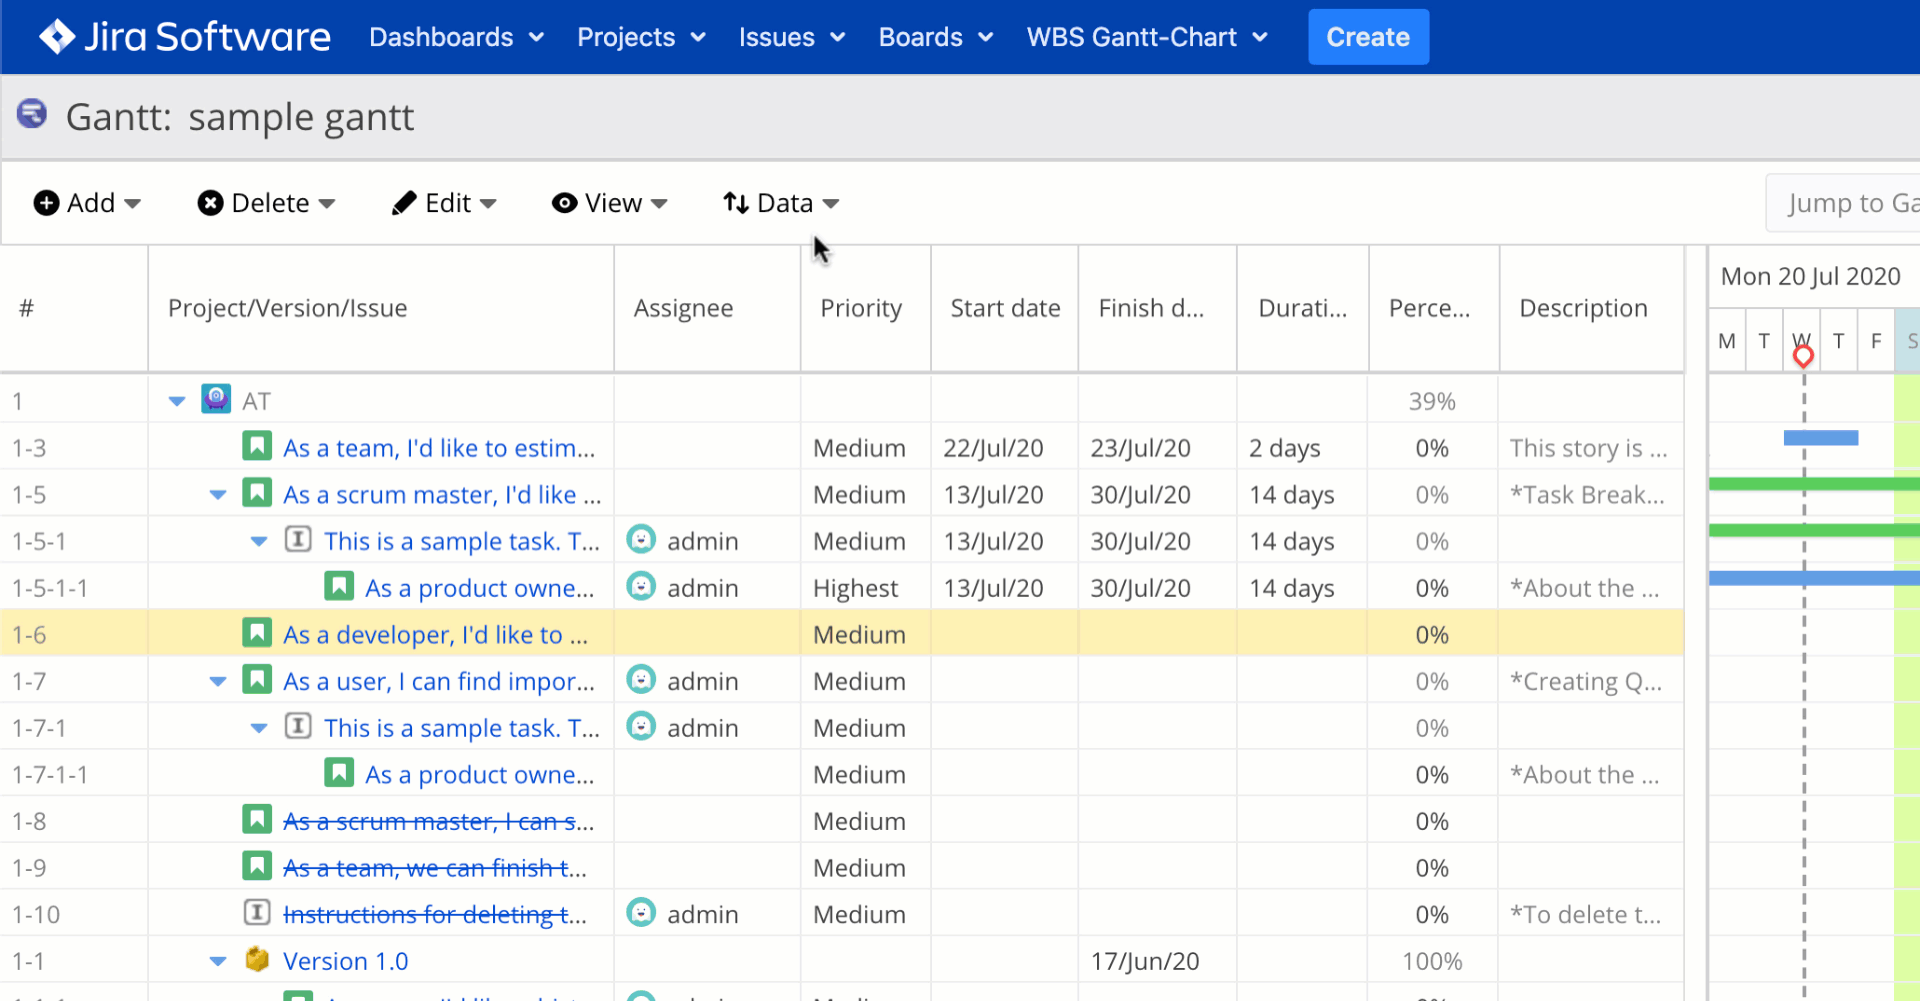Open the View dropdown in toolbar
The image size is (1920, 1001).
(x=609, y=203)
